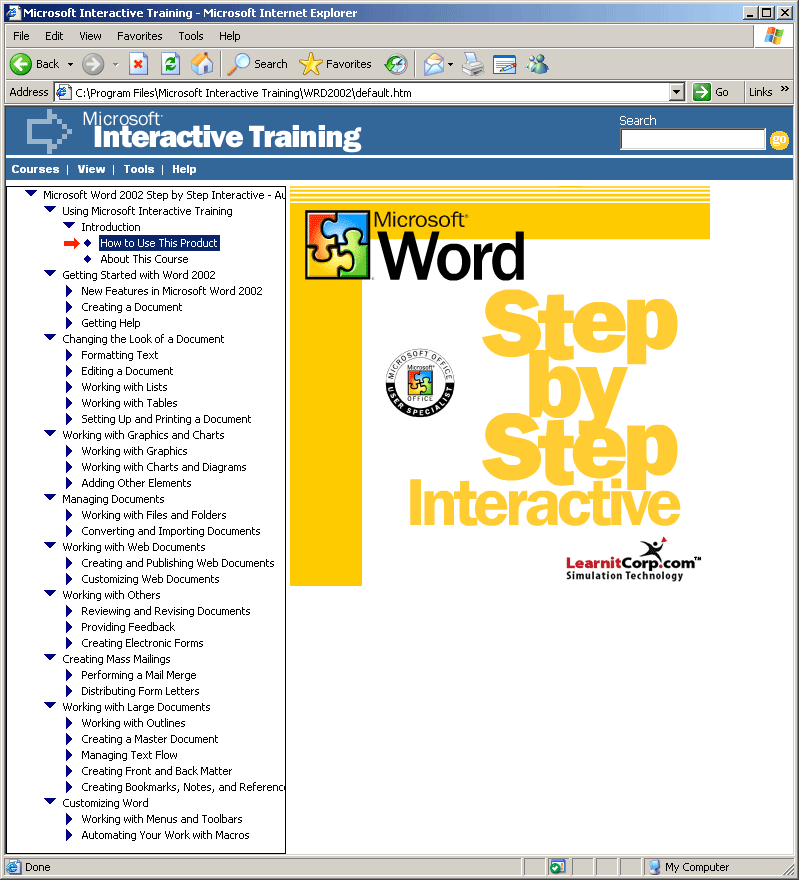
Task: Open the browser View menu
Action: click(90, 36)
